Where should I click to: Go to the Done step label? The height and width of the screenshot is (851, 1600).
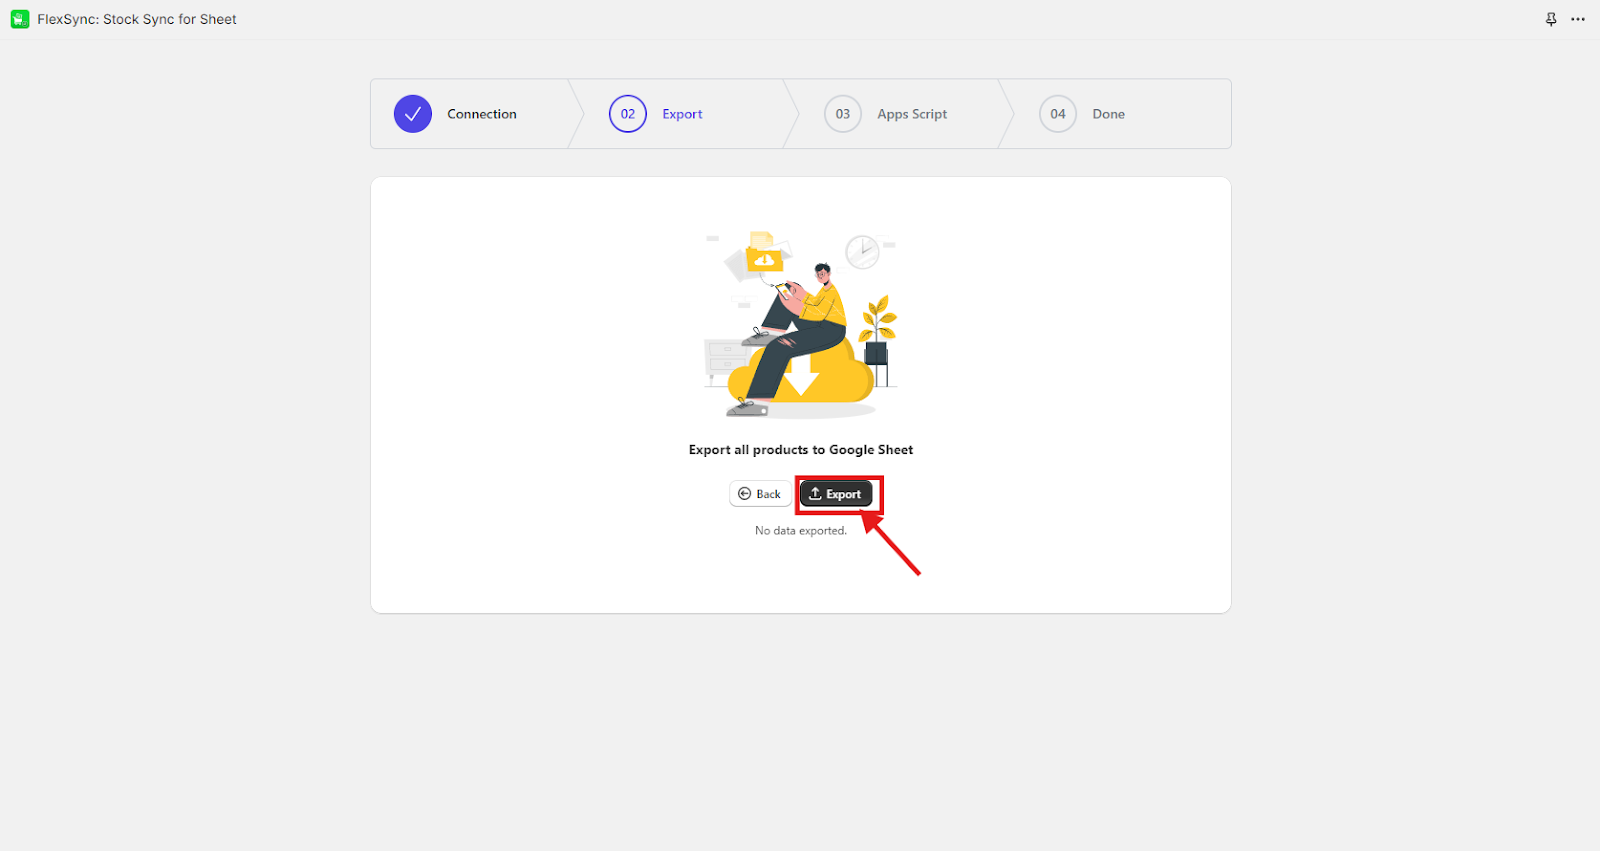1108,114
